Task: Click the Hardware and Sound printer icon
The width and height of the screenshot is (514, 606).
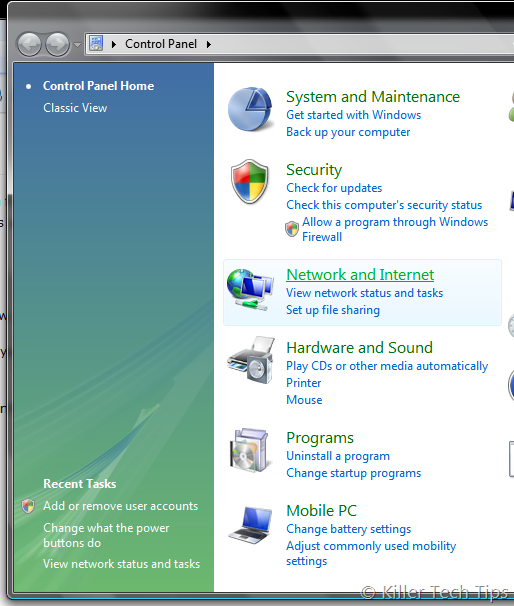Action: (x=251, y=360)
